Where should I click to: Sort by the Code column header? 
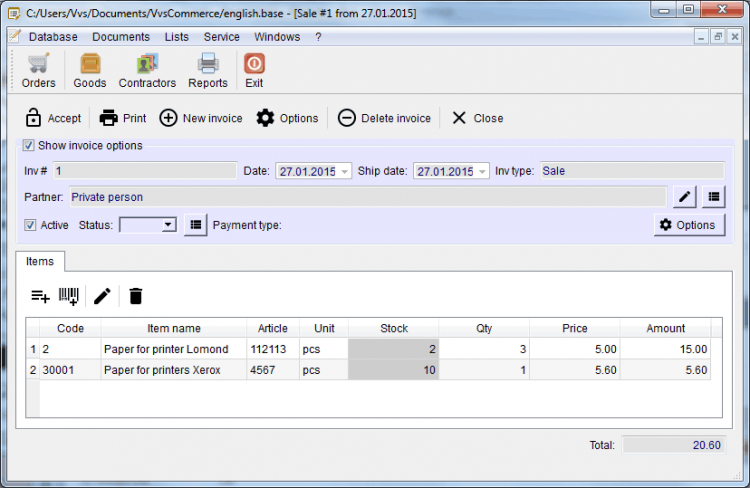pyautogui.click(x=70, y=328)
